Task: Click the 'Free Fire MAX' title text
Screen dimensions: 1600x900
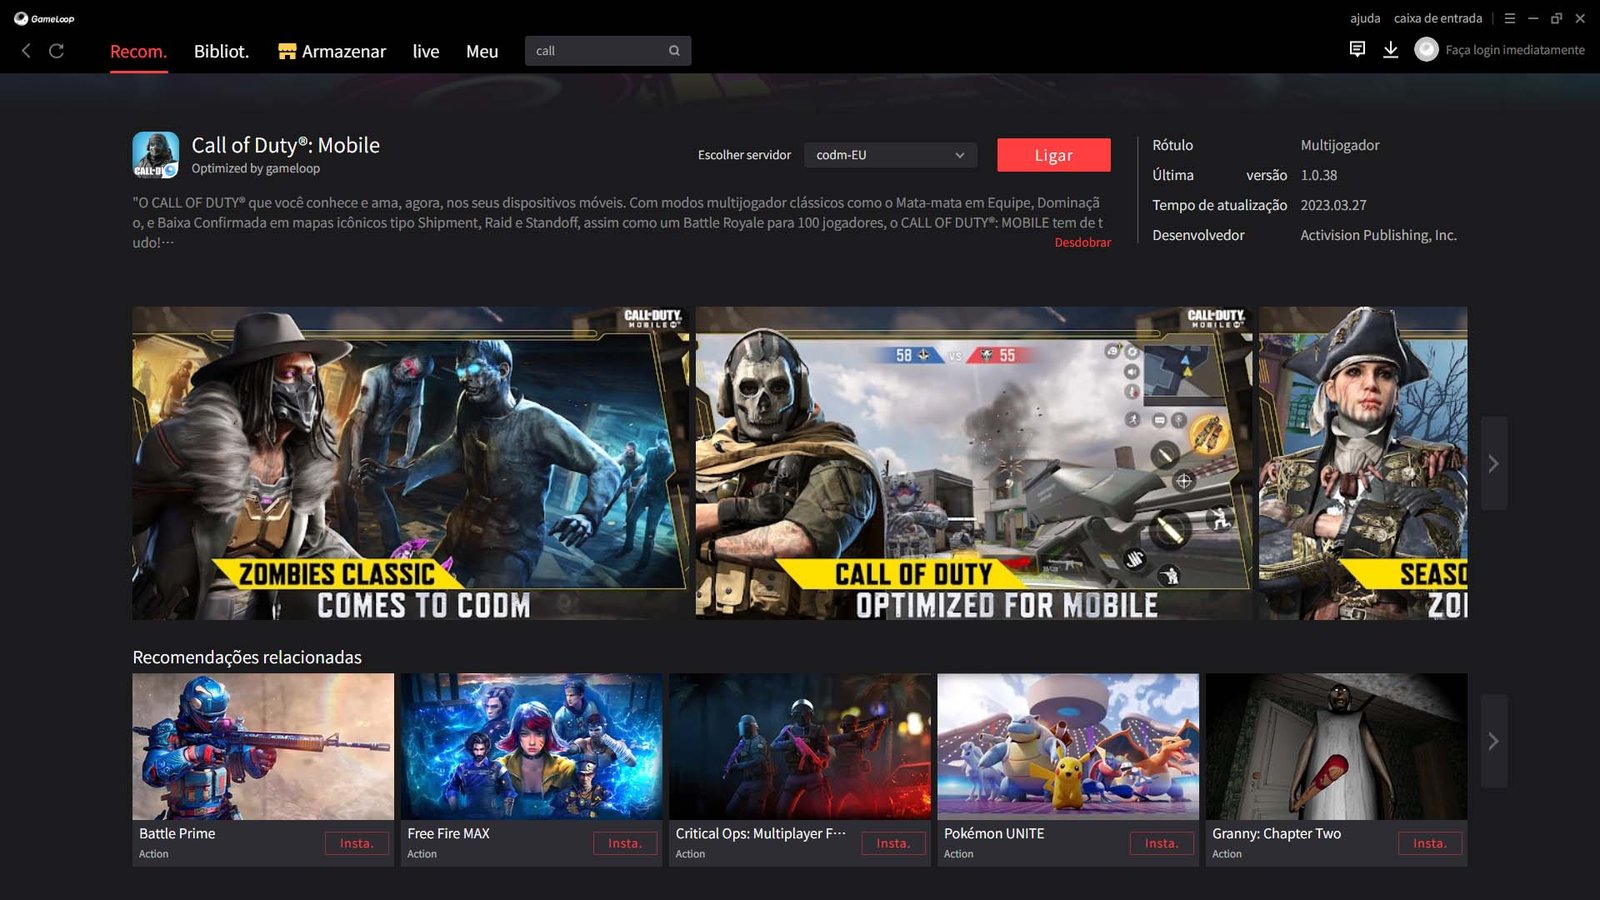Action: (448, 833)
